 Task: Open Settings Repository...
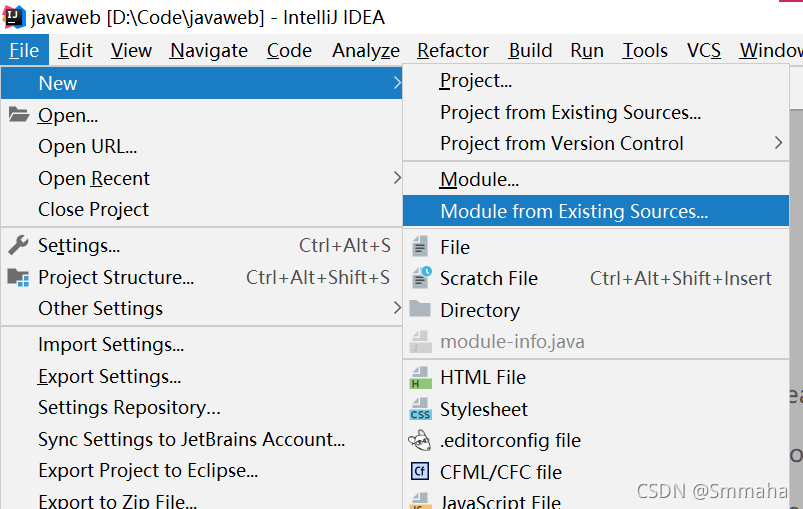tap(201, 408)
